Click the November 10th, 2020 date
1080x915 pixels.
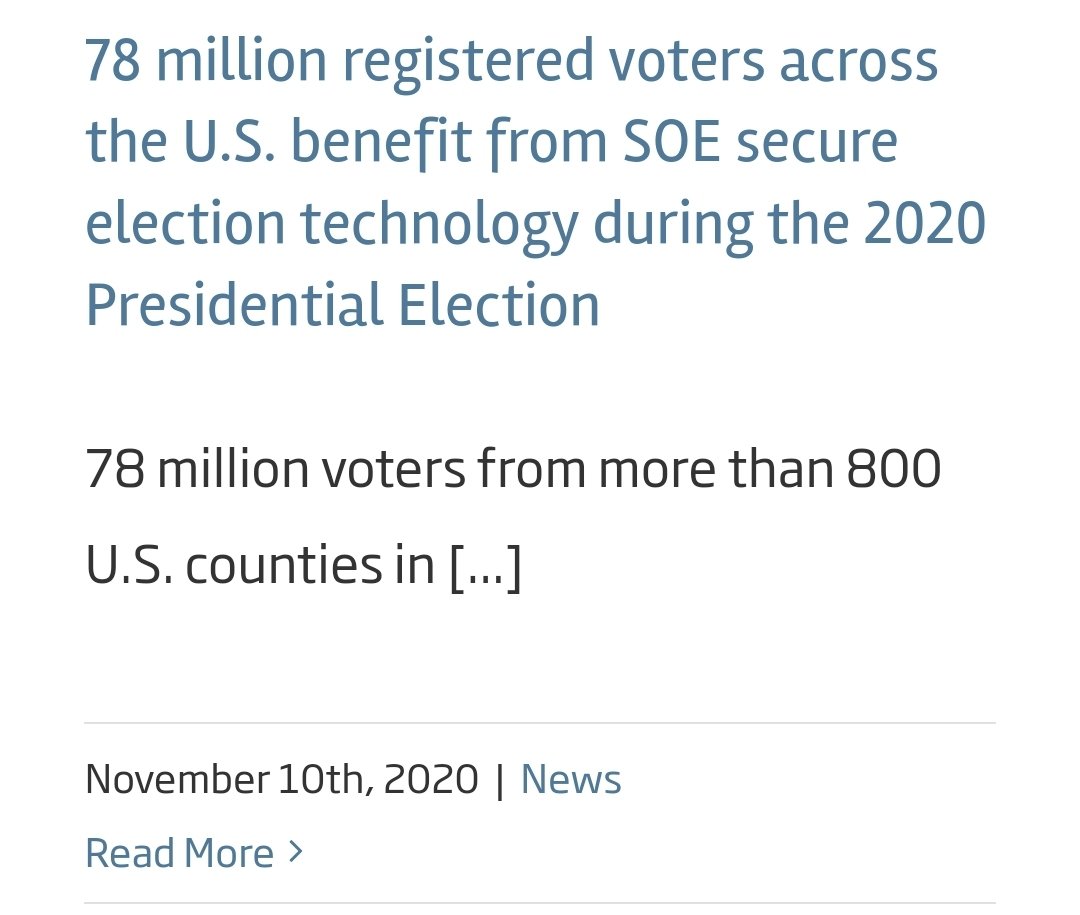(282, 780)
